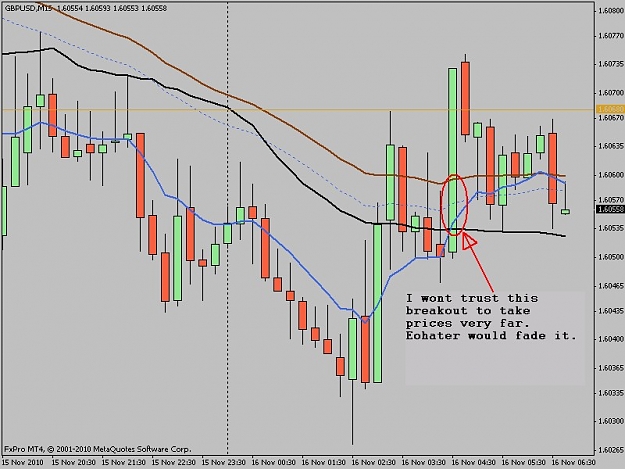
Task: Select the vertical dotted day separator line
Action: [x=228, y=227]
